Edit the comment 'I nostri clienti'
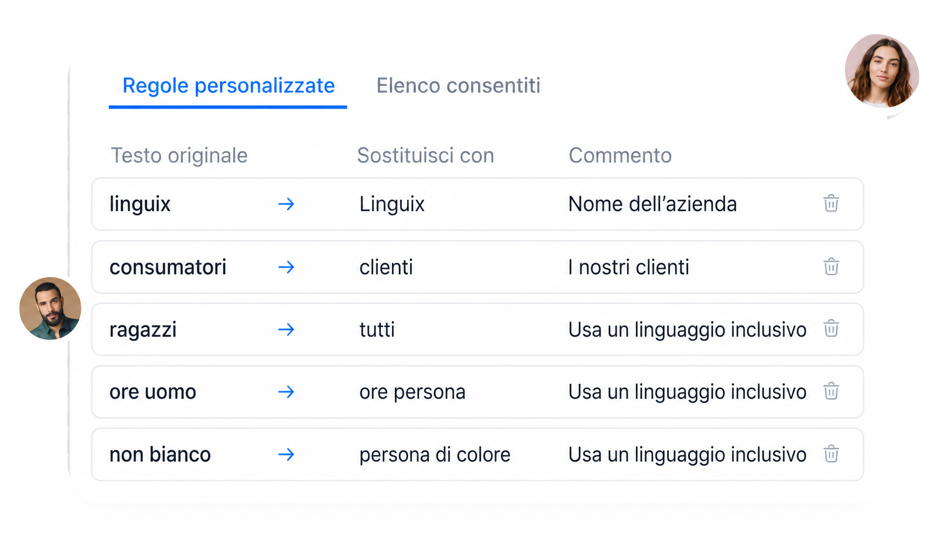The image size is (946, 554). pyautogui.click(x=628, y=267)
